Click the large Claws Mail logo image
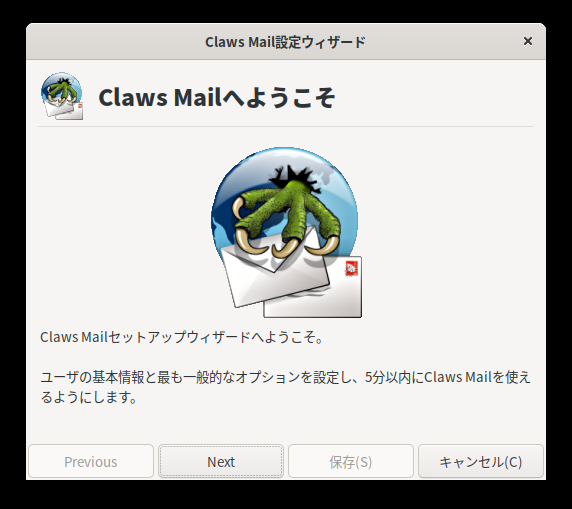 [x=286, y=232]
